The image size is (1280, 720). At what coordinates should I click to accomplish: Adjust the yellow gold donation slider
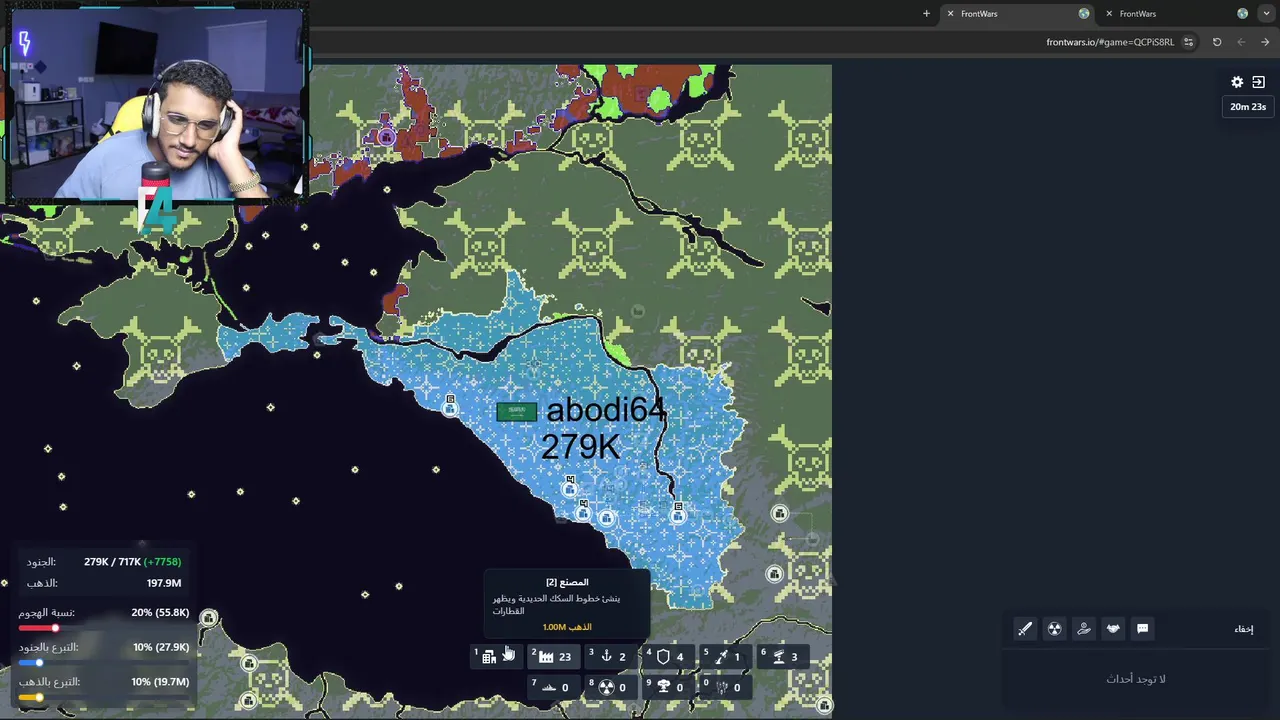tap(104, 697)
